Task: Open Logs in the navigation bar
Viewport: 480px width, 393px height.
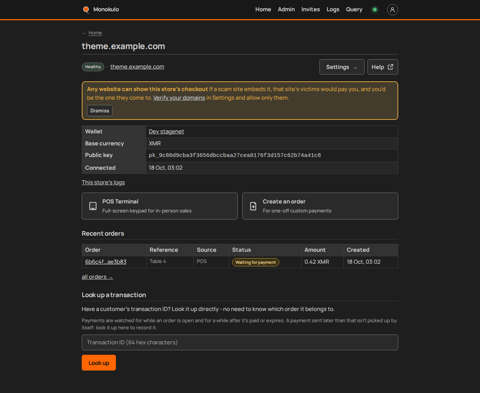Action: tap(333, 9)
